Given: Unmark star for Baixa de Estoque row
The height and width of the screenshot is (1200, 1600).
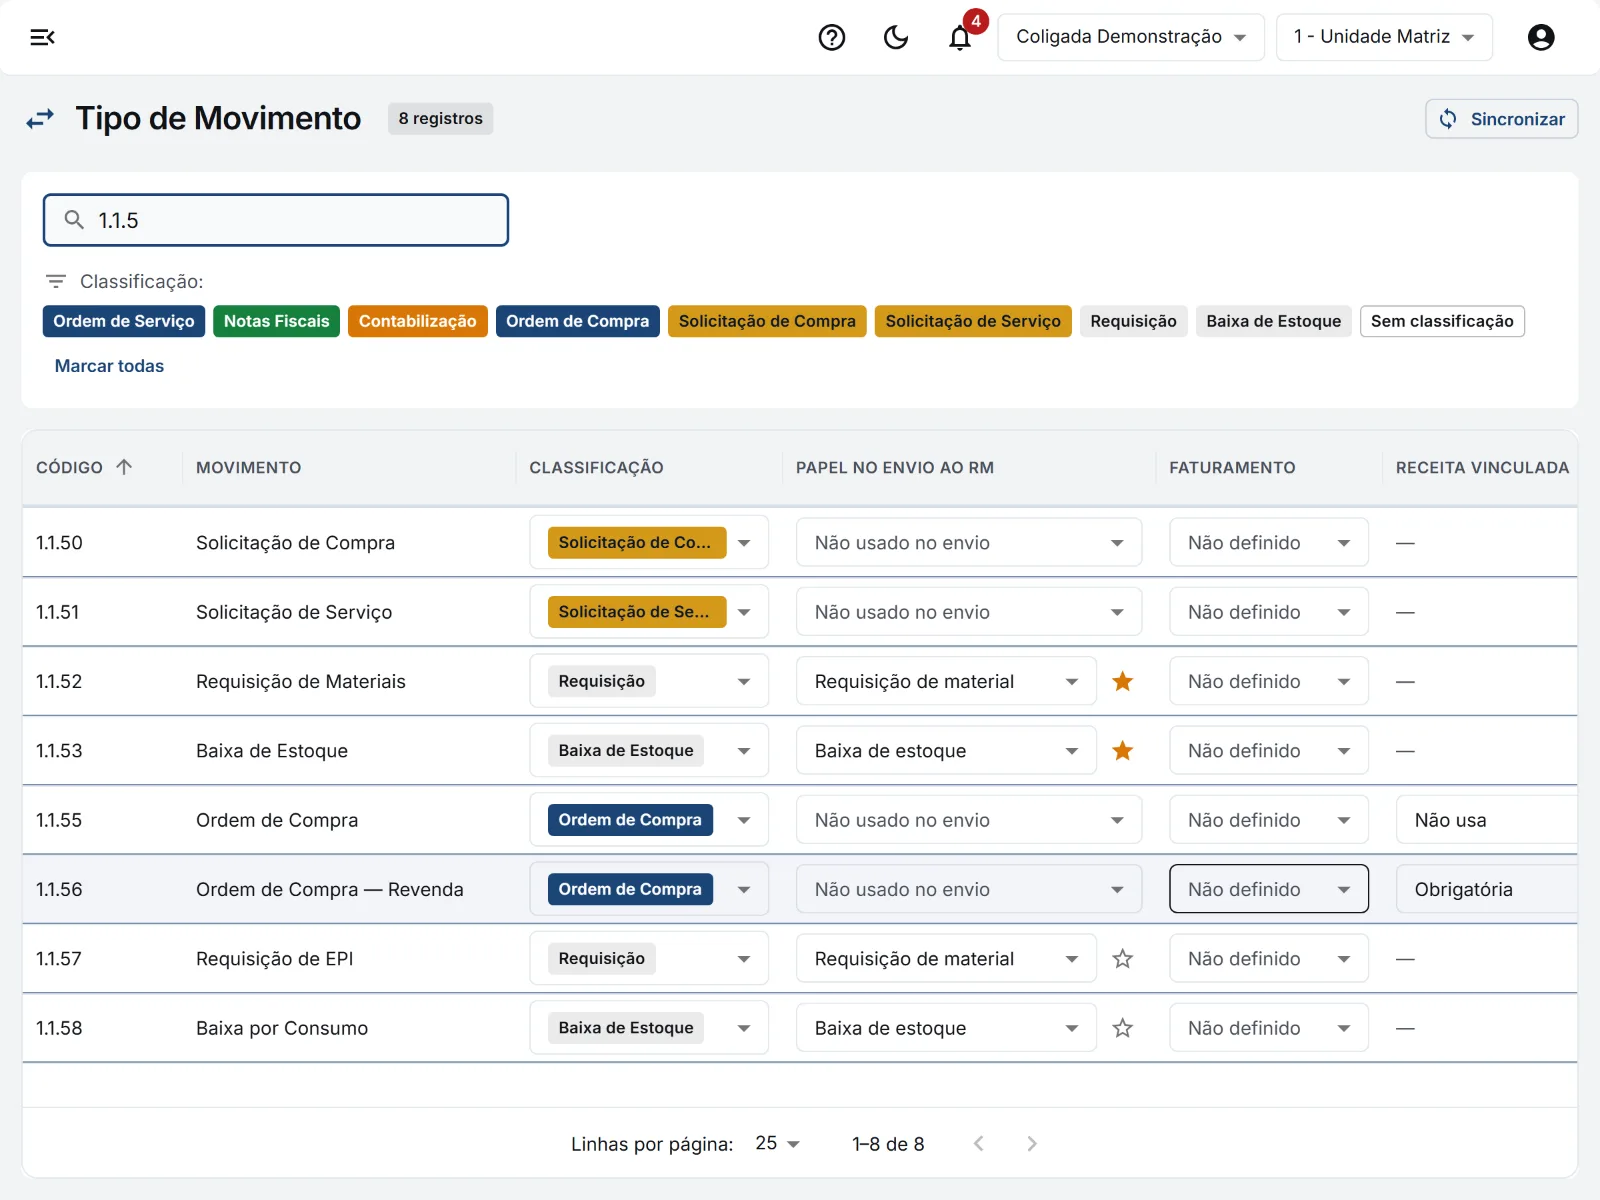Looking at the screenshot, I should tap(1123, 750).
